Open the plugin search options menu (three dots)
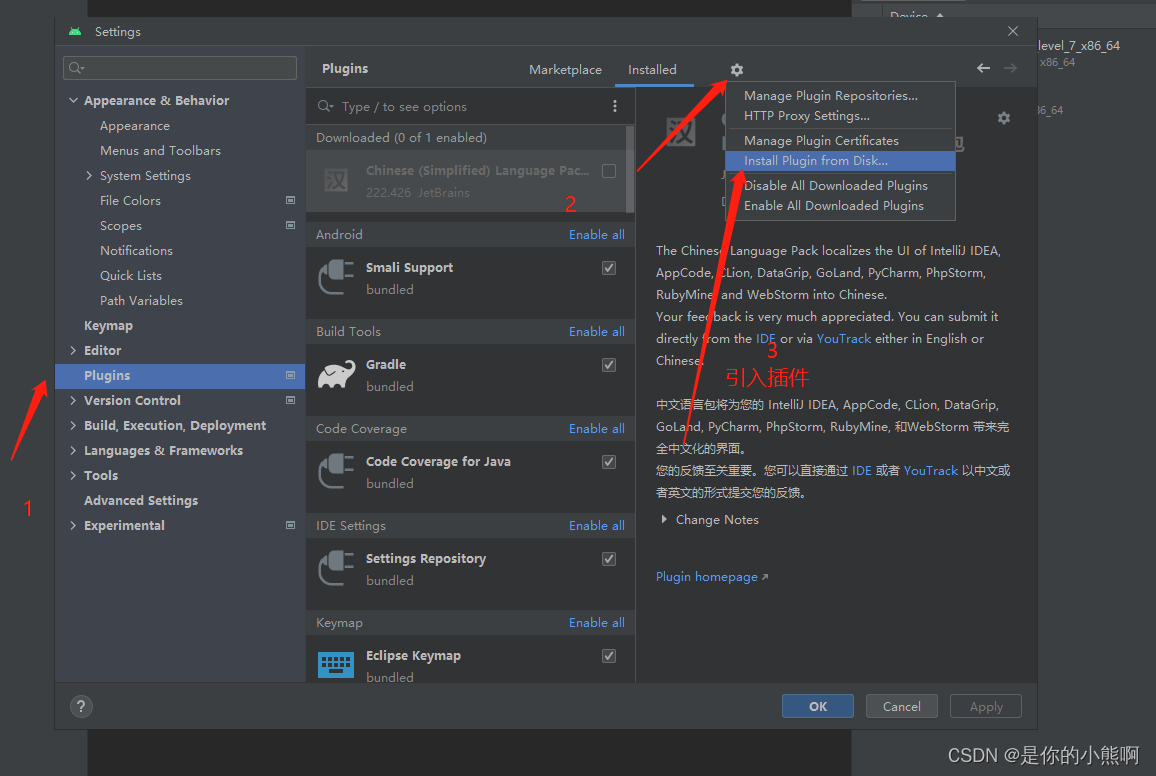 pos(615,106)
